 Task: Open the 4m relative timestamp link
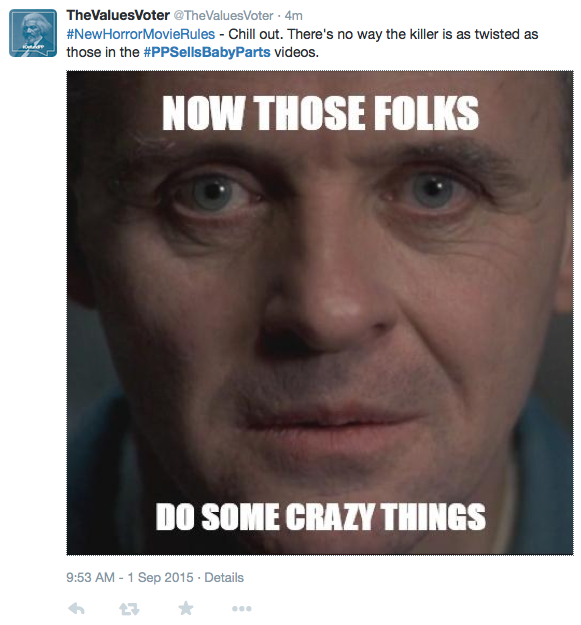click(294, 16)
